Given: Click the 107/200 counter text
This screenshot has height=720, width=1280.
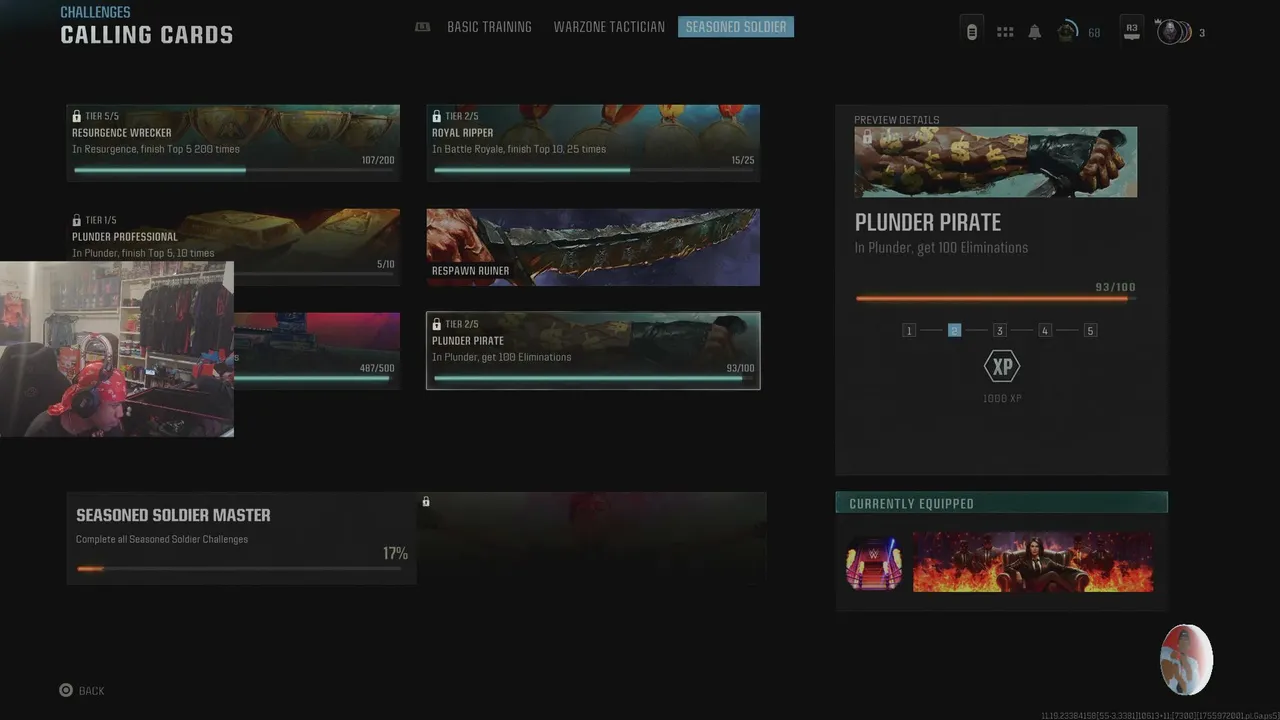Looking at the screenshot, I should tap(378, 160).
